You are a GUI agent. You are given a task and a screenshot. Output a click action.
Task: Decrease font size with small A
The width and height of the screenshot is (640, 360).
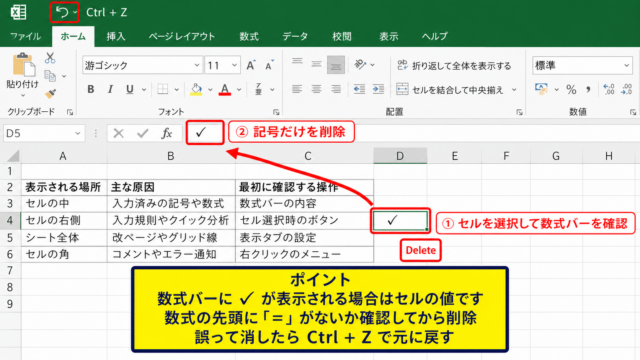(x=269, y=65)
